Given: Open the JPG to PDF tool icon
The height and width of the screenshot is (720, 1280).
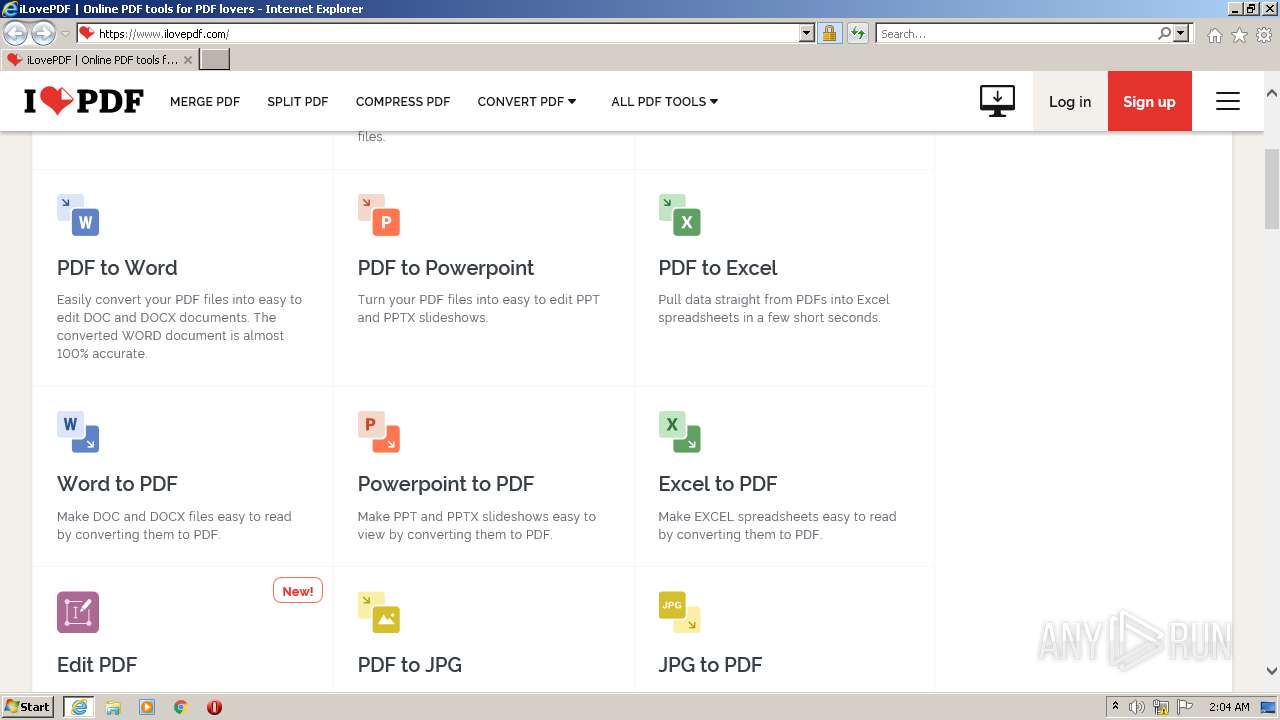Looking at the screenshot, I should [680, 612].
